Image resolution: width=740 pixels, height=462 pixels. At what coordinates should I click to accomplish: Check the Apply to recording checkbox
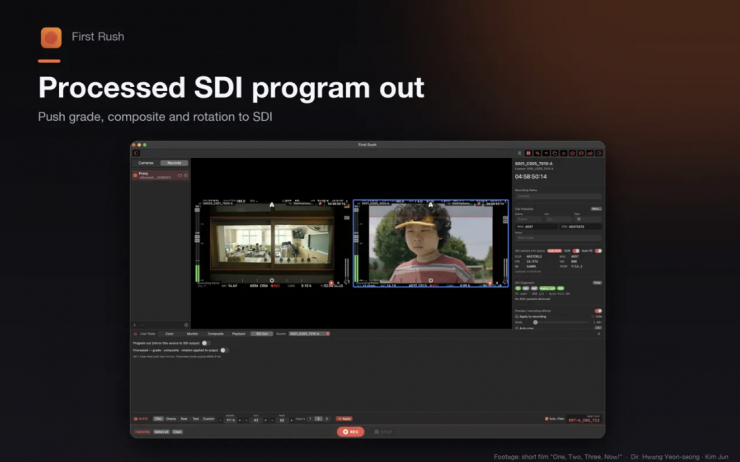517,316
